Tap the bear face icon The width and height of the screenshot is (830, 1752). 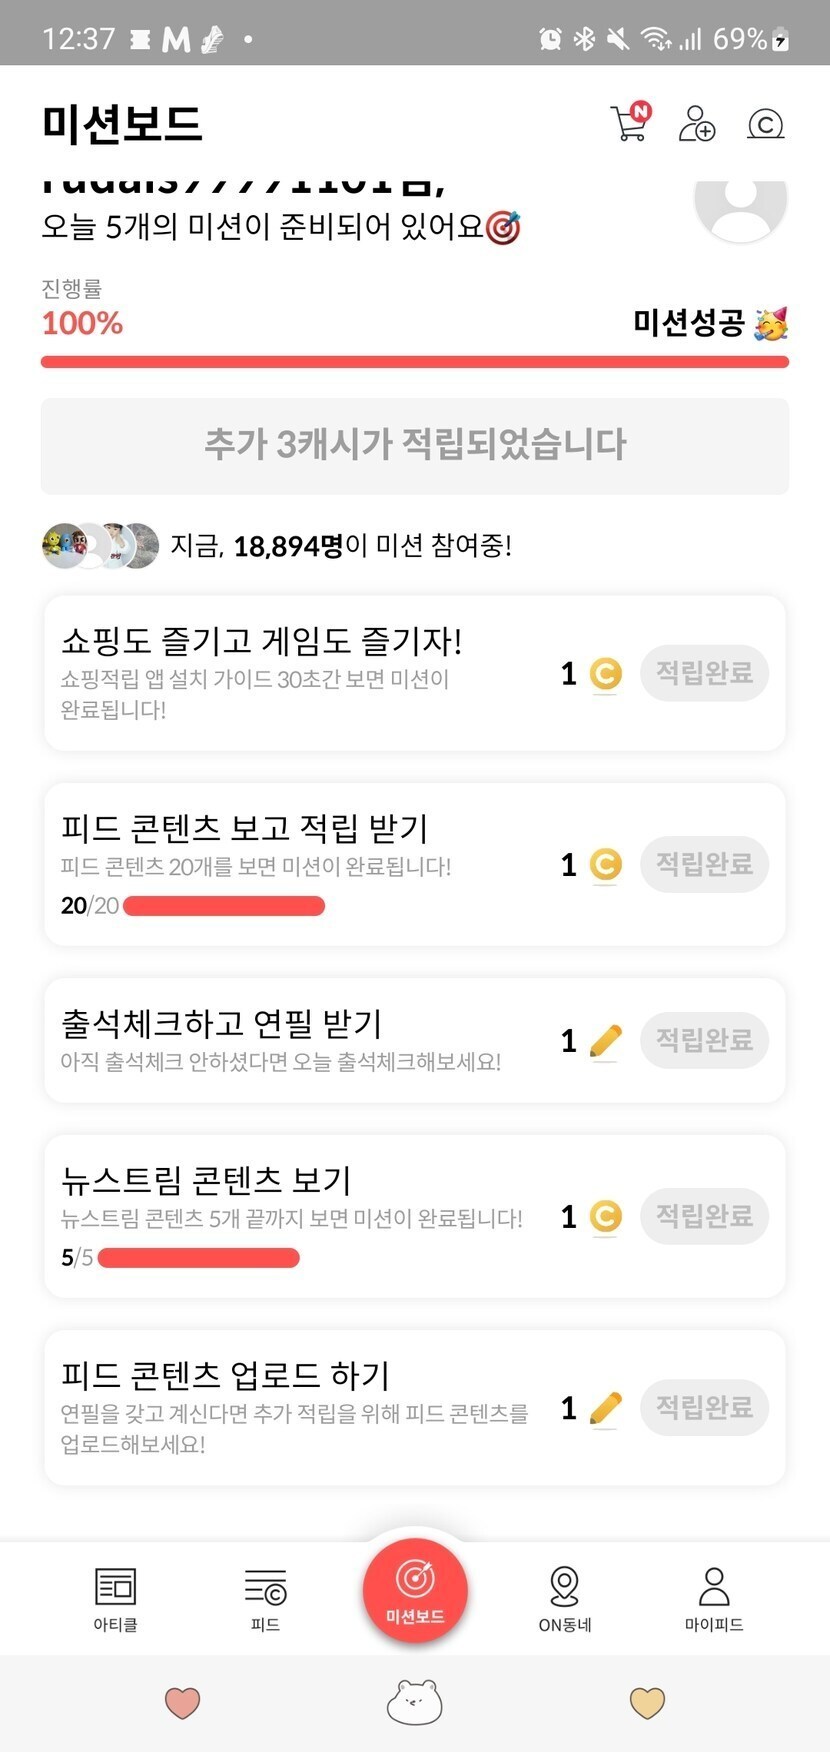(414, 1702)
